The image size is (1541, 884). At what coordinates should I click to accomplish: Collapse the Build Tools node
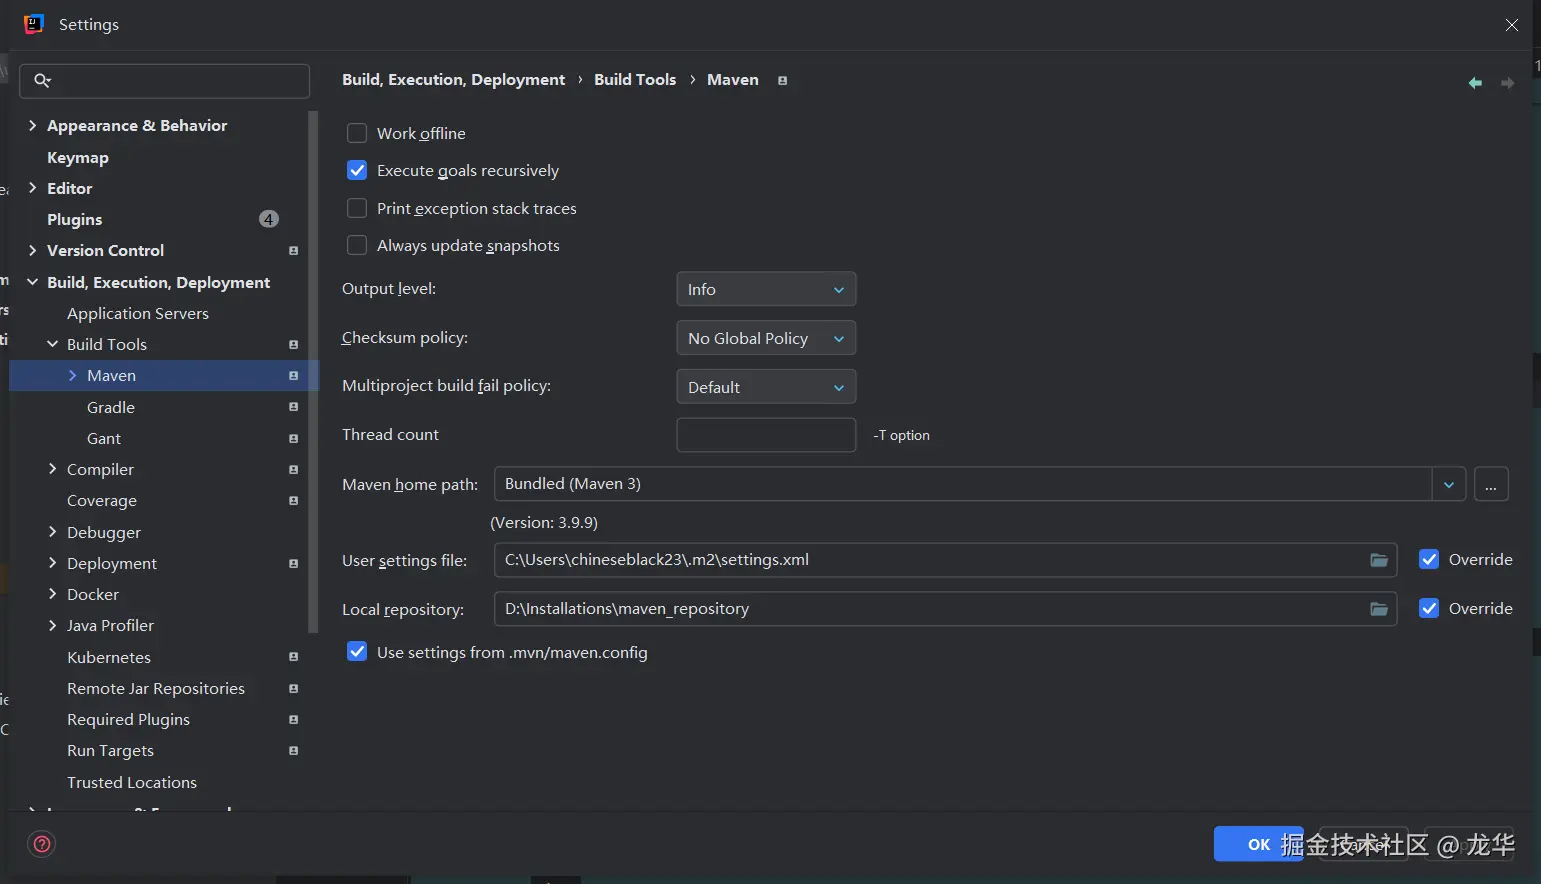[x=52, y=344]
